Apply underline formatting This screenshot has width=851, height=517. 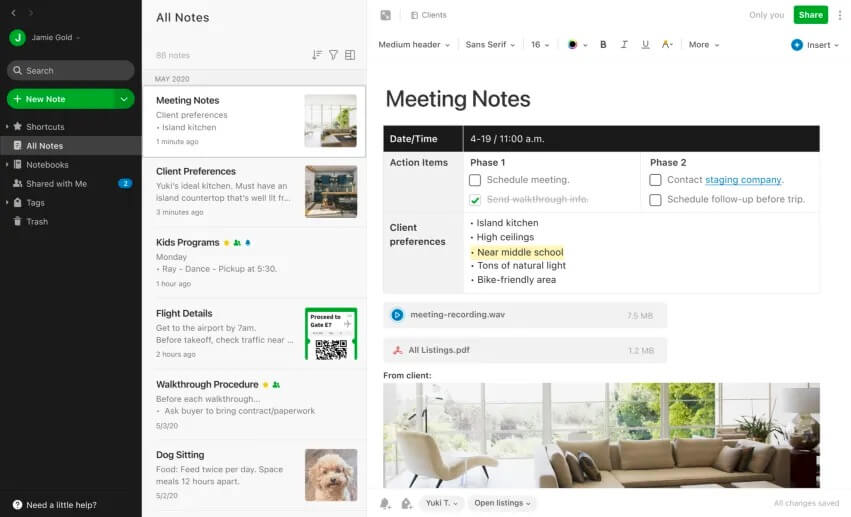(645, 45)
